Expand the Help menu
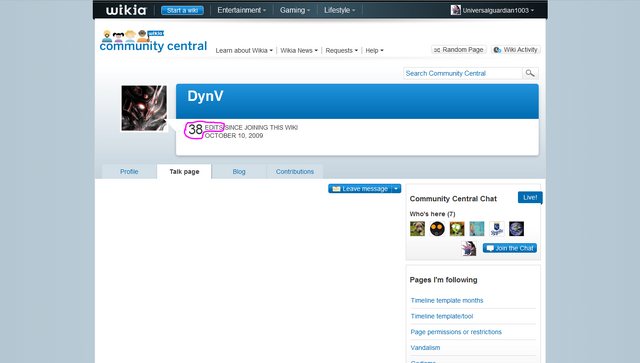640x363 pixels. point(374,51)
